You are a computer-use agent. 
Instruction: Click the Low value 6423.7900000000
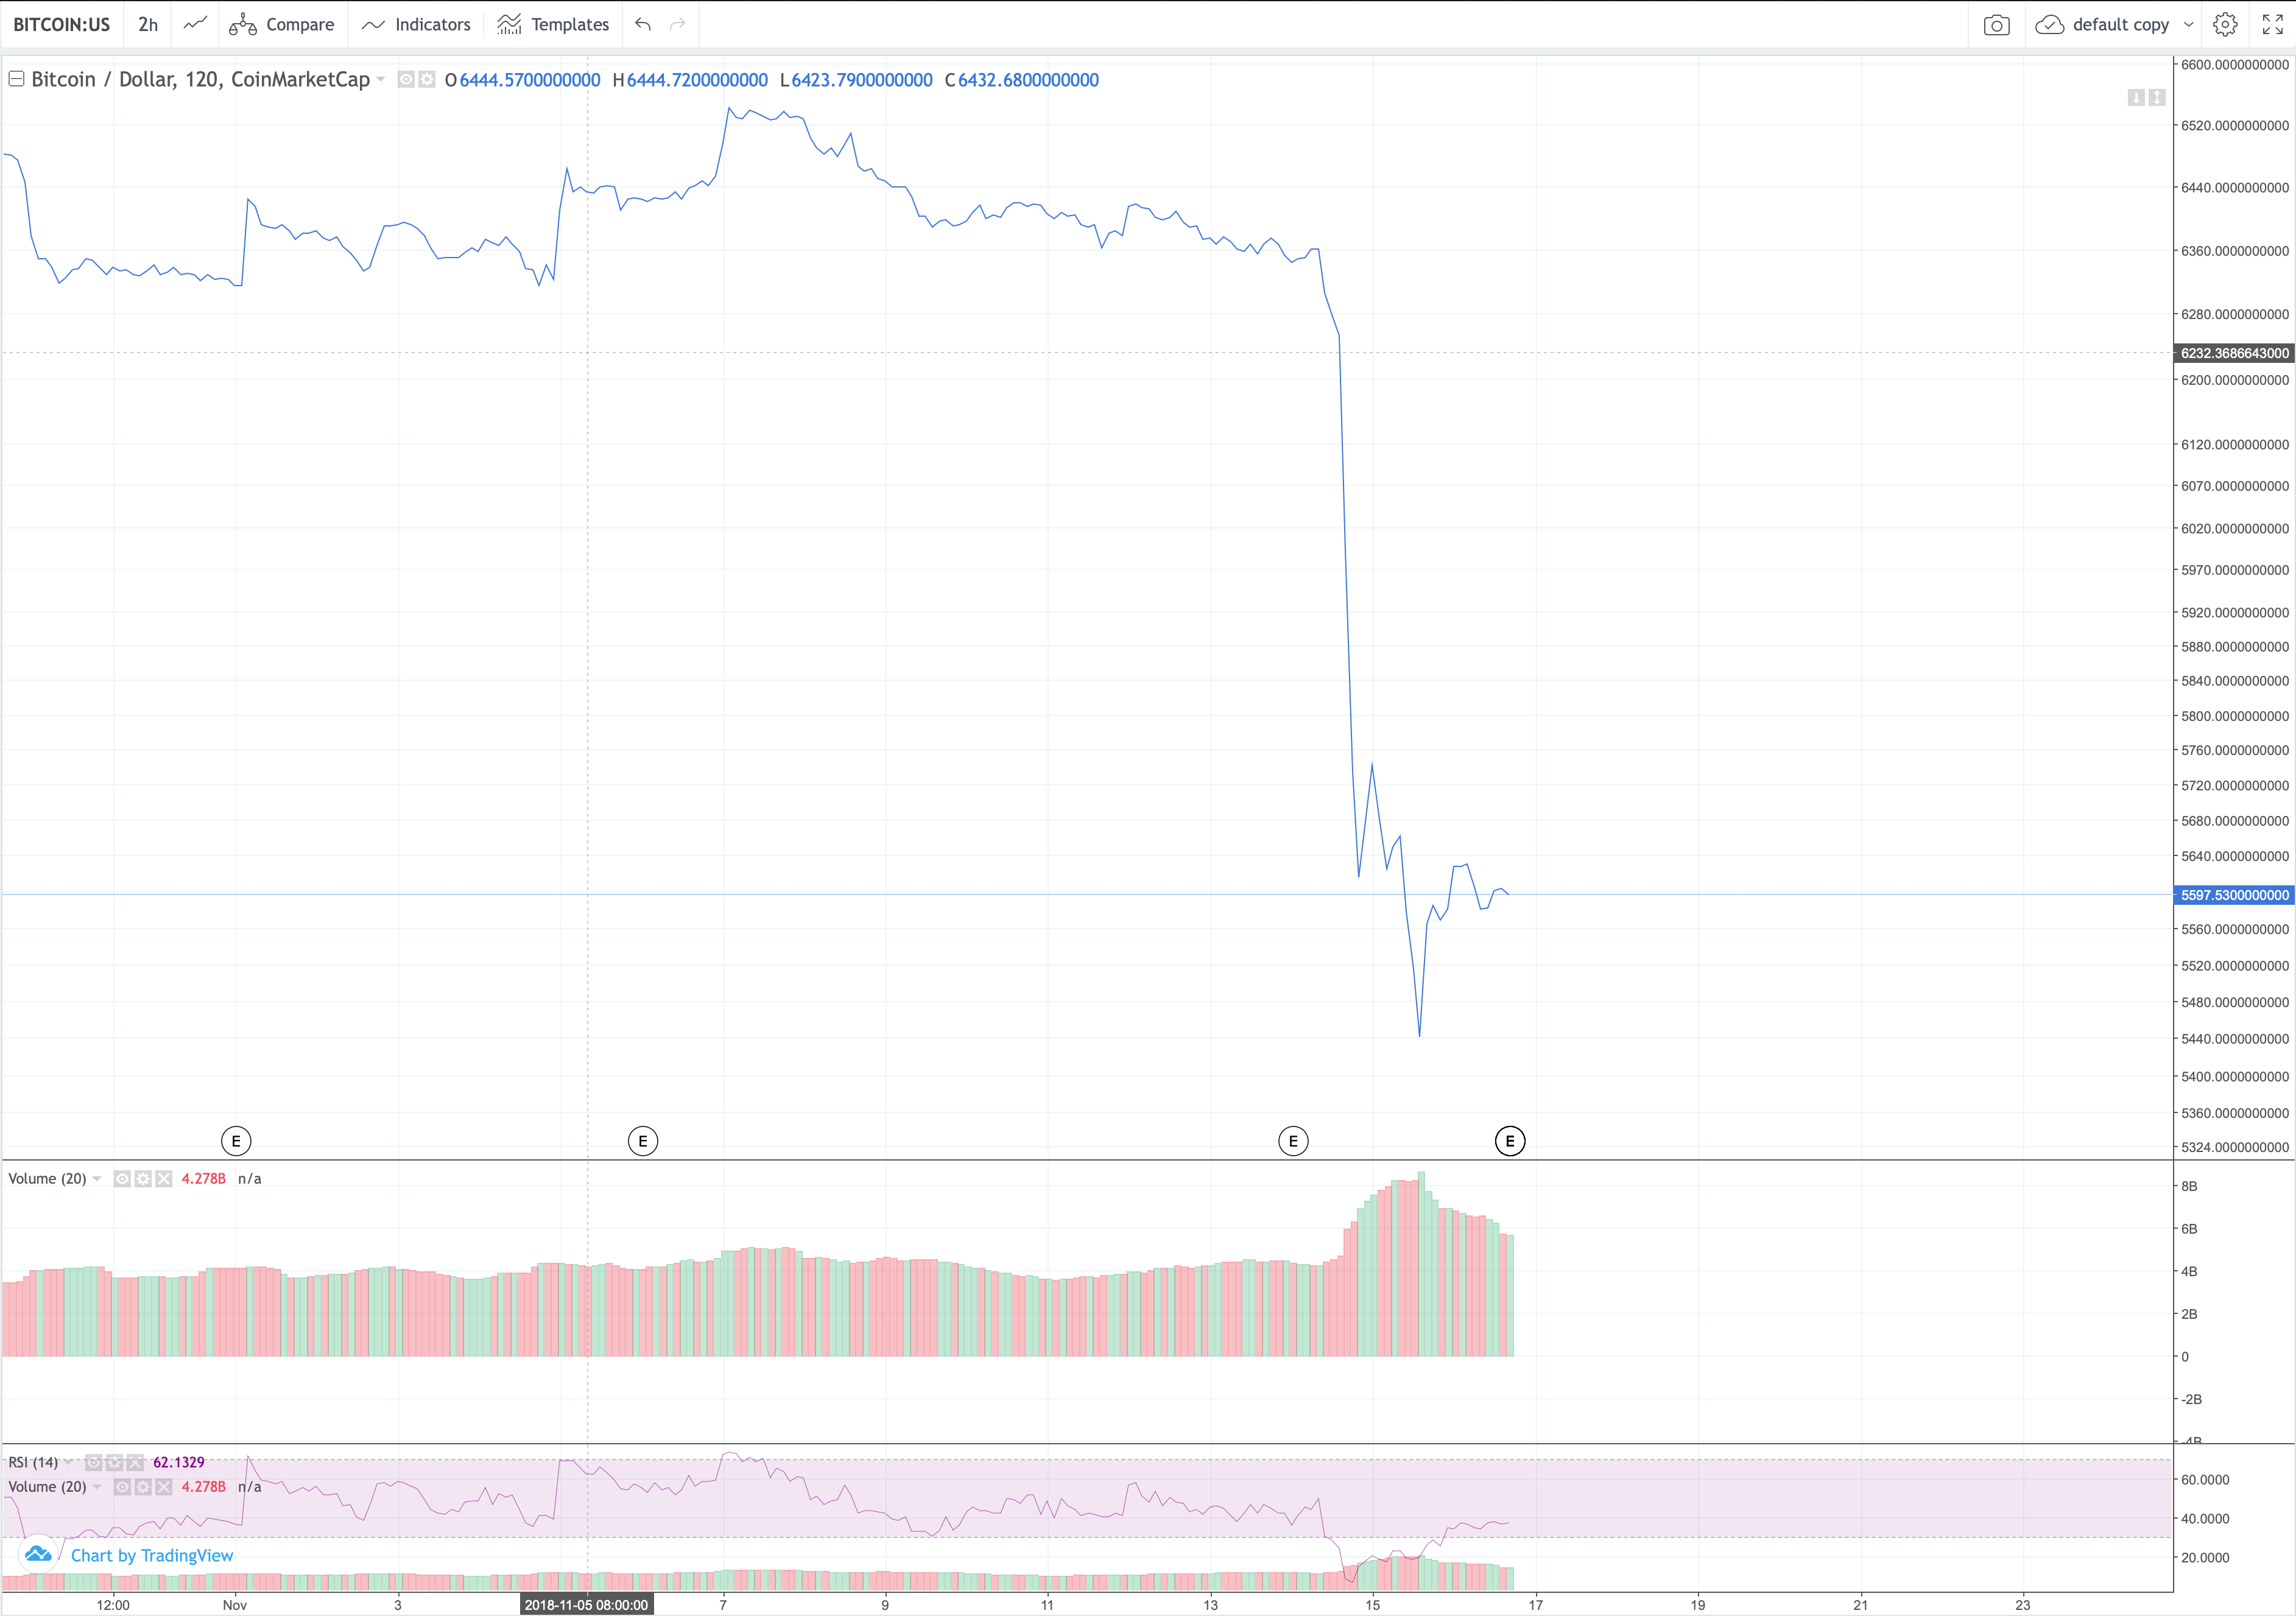[862, 80]
